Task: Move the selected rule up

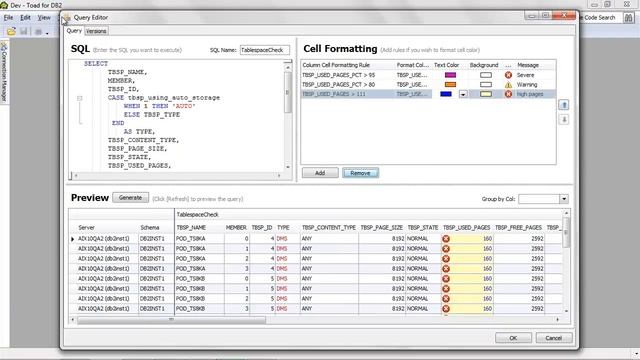Action: tap(564, 105)
